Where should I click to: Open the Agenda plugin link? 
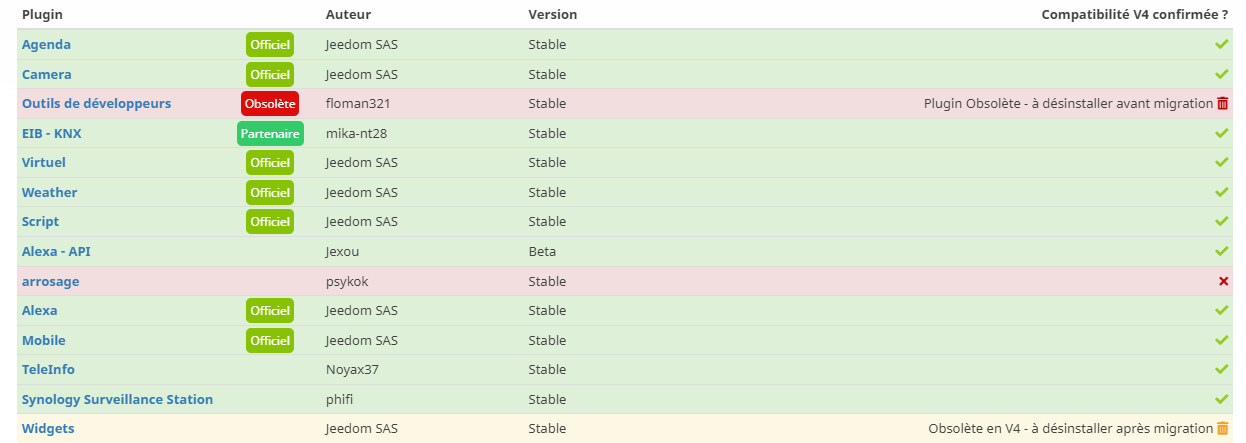[x=46, y=44]
